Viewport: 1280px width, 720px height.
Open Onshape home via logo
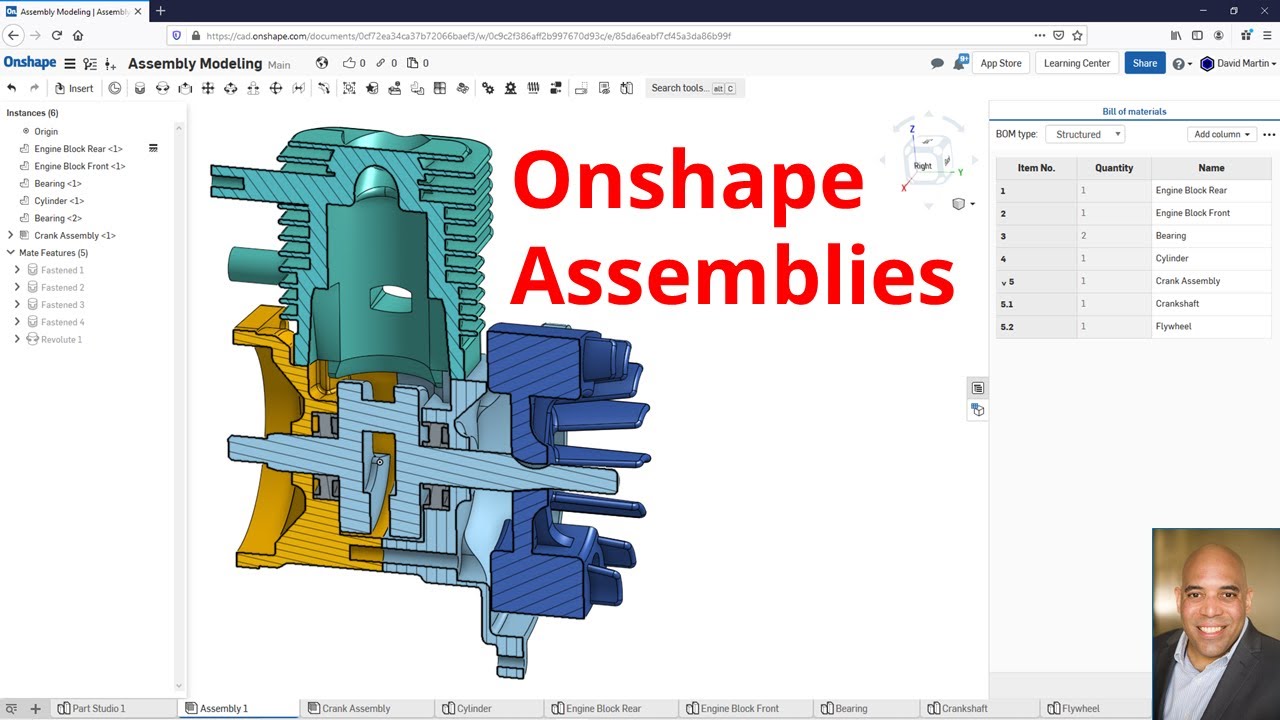[30, 62]
